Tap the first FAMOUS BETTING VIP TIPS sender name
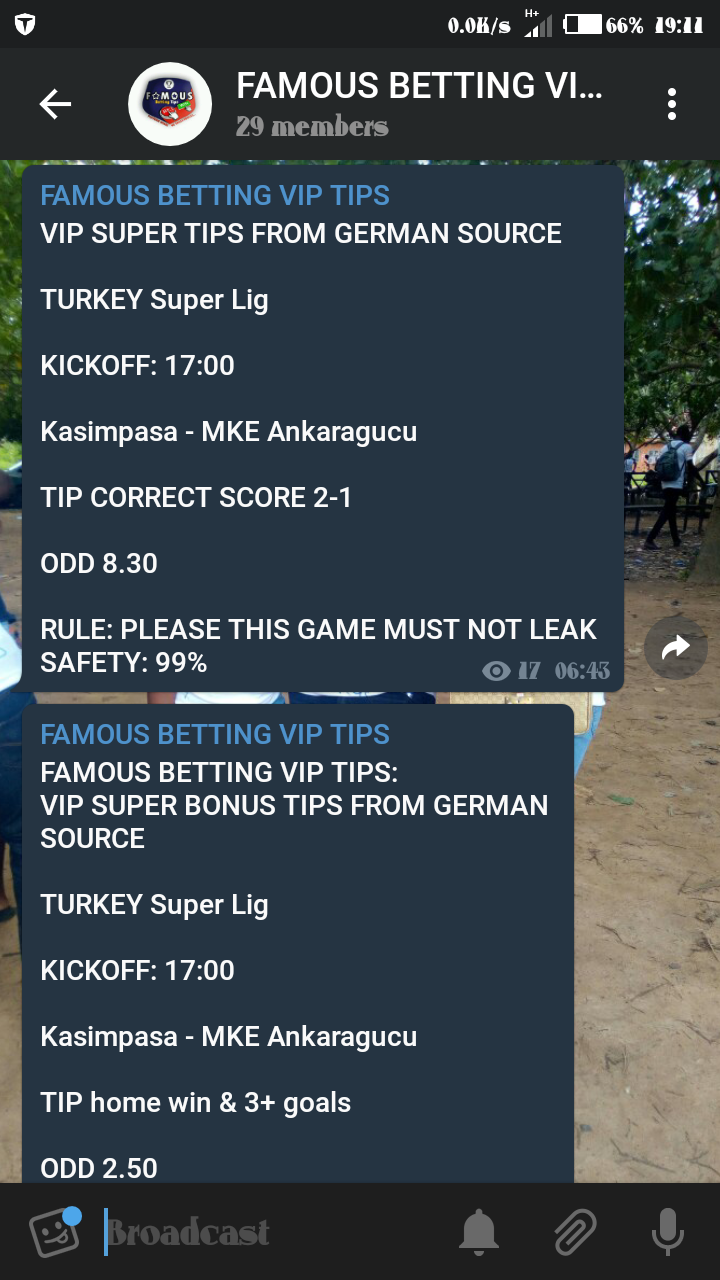 tap(215, 196)
